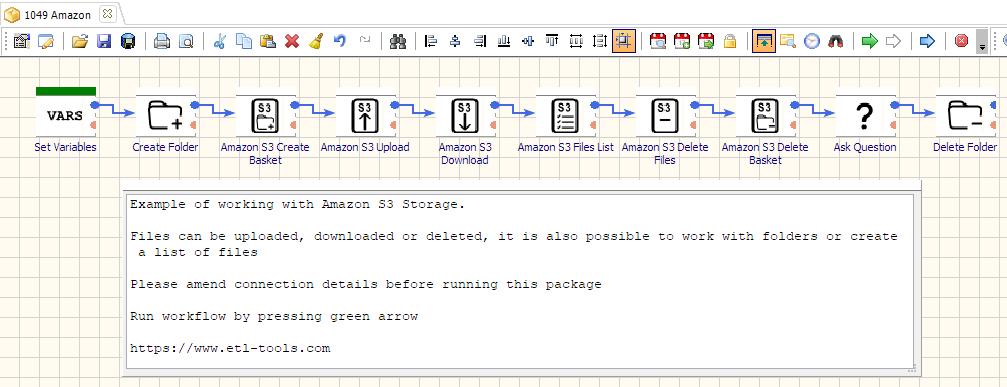This screenshot has height=387, width=1007.
Task: Add schedule with calendar plus icon
Action: click(682, 42)
